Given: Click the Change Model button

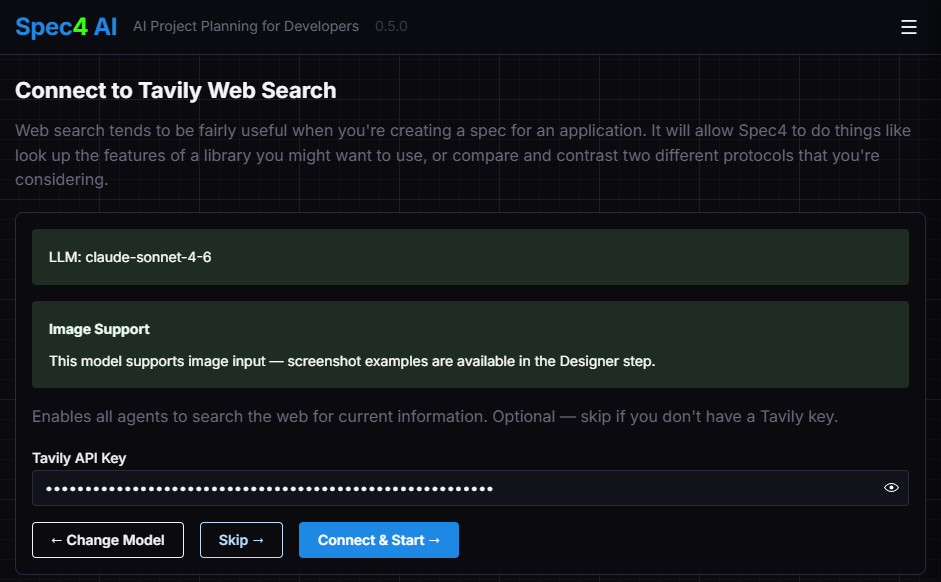Looking at the screenshot, I should click(x=108, y=540).
